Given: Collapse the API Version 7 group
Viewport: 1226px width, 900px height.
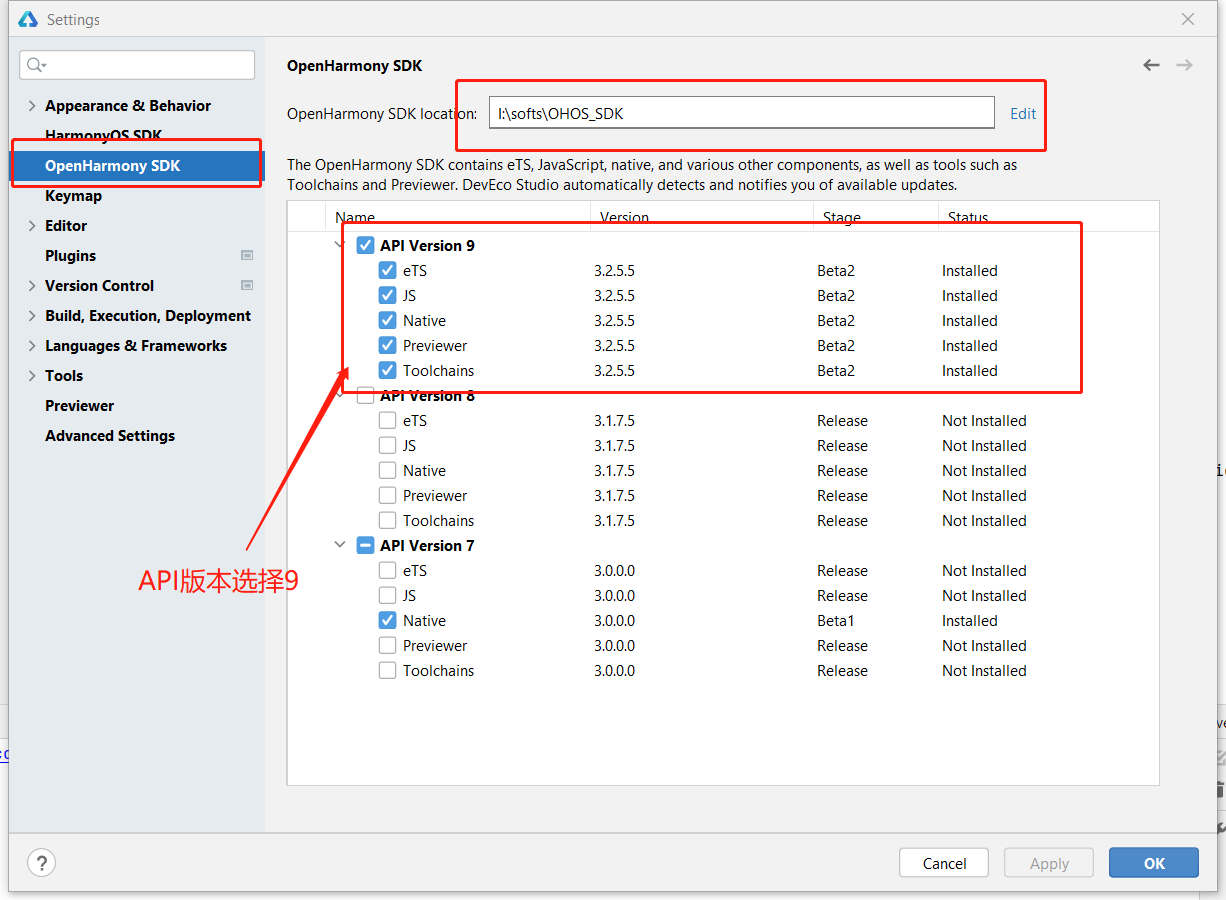Looking at the screenshot, I should click(x=340, y=546).
